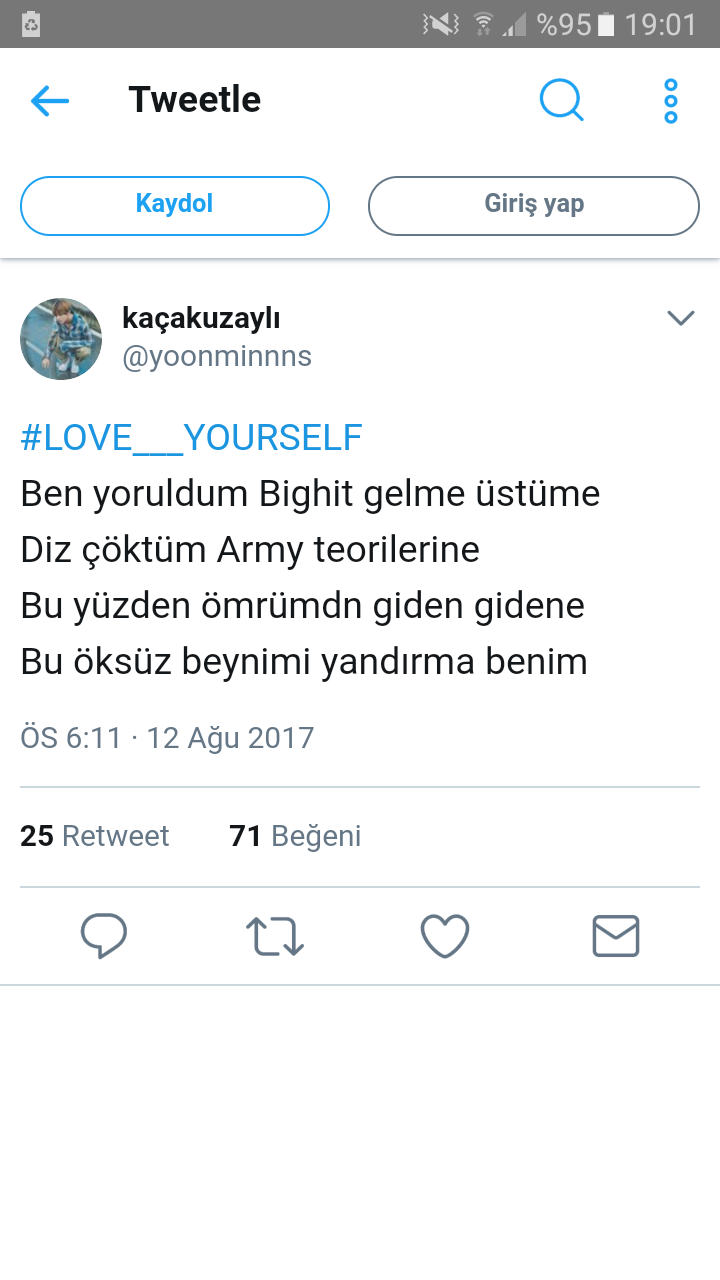Tap the reply speech bubble icon

[104, 936]
